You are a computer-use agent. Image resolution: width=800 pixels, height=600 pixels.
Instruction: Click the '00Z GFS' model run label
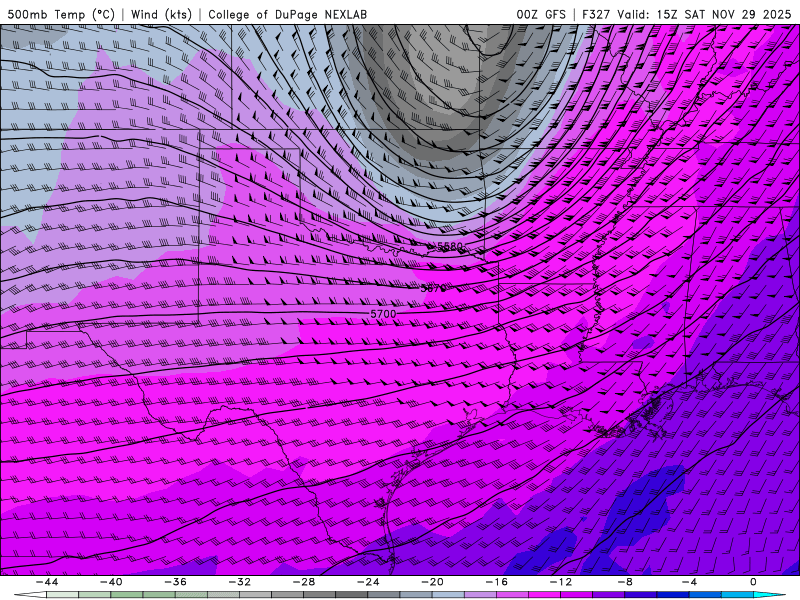[541, 14]
